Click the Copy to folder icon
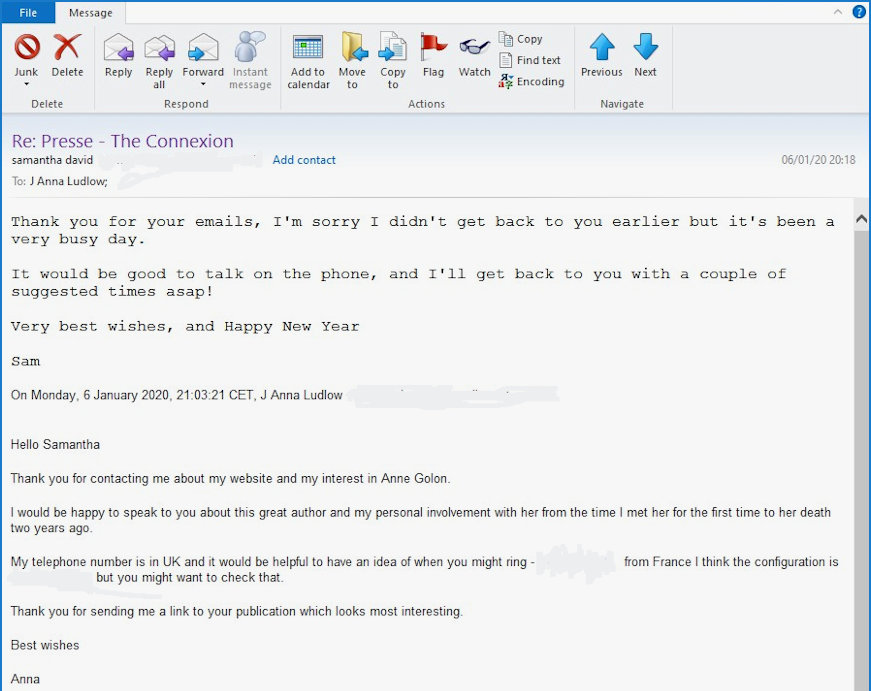The width and height of the screenshot is (871, 691). click(393, 48)
